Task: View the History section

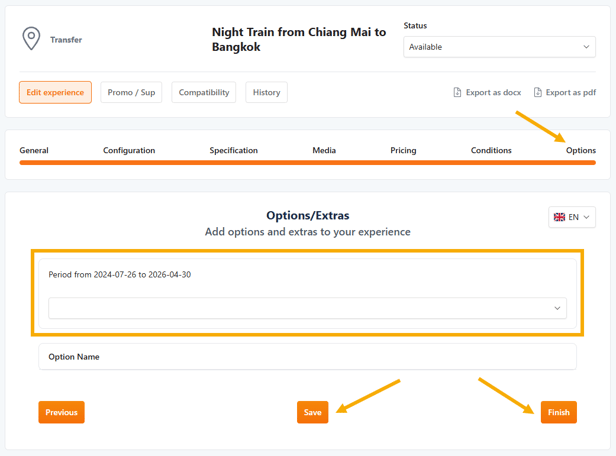Action: coord(266,92)
